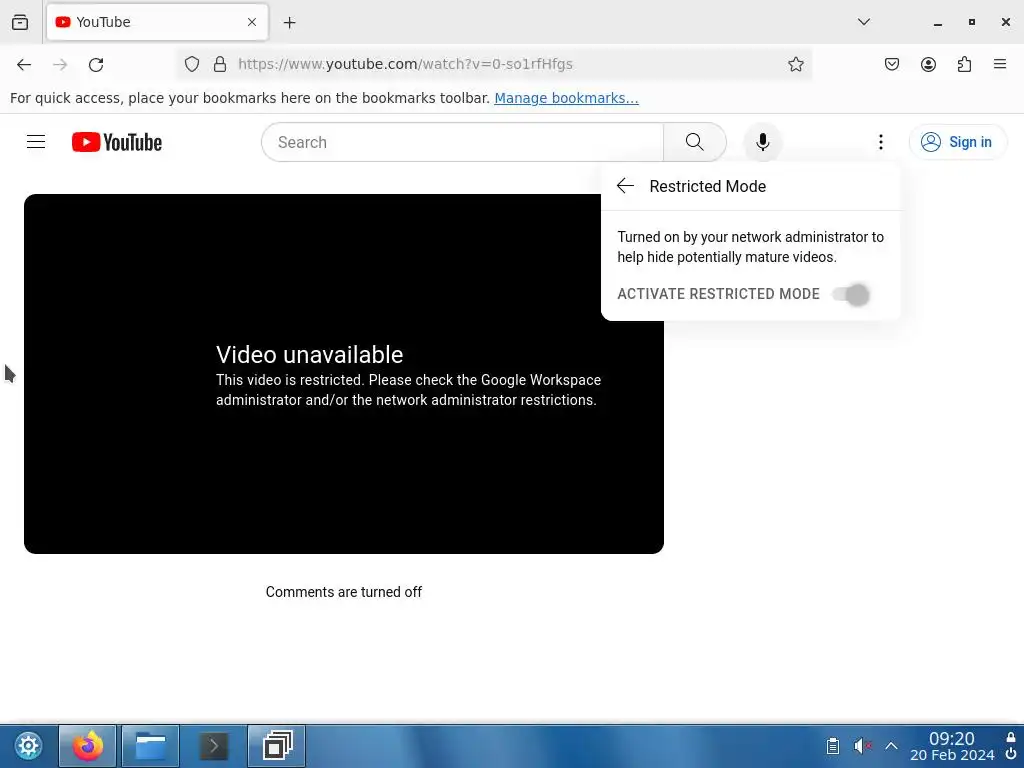Viewport: 1024px width, 768px height.
Task: Bookmark this page with the star
Action: click(x=795, y=64)
